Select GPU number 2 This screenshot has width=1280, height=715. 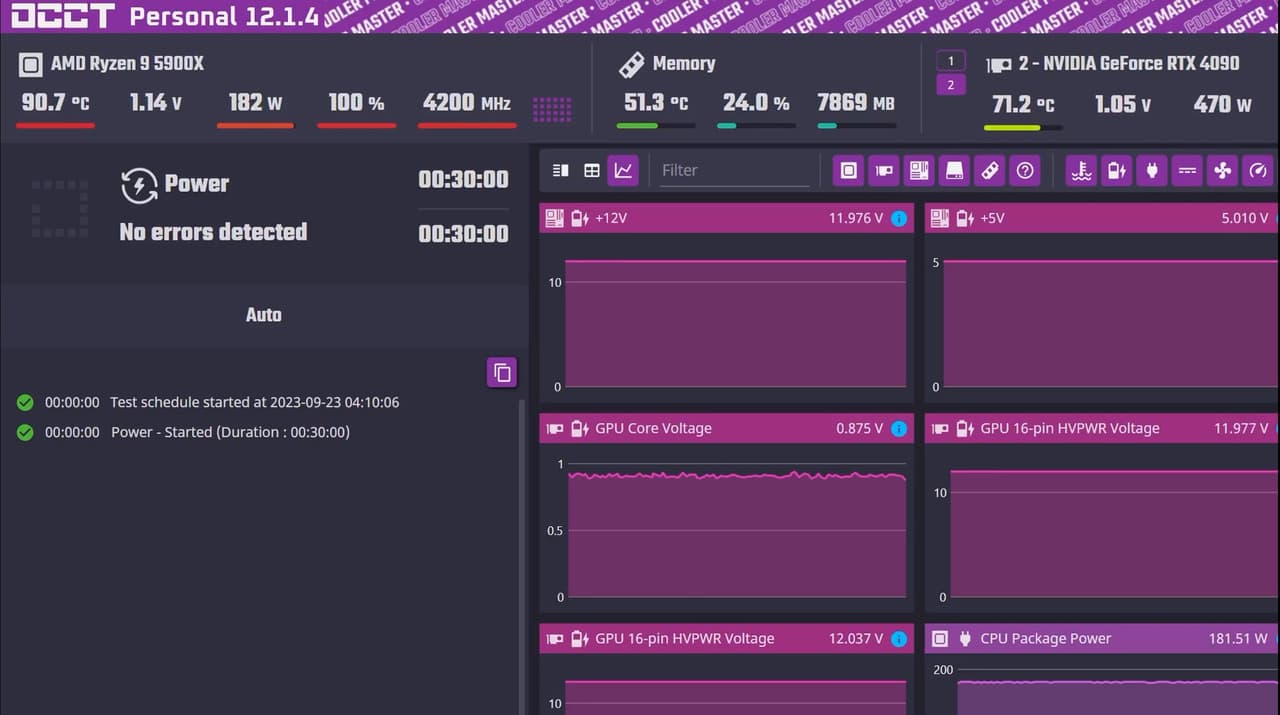tap(951, 85)
